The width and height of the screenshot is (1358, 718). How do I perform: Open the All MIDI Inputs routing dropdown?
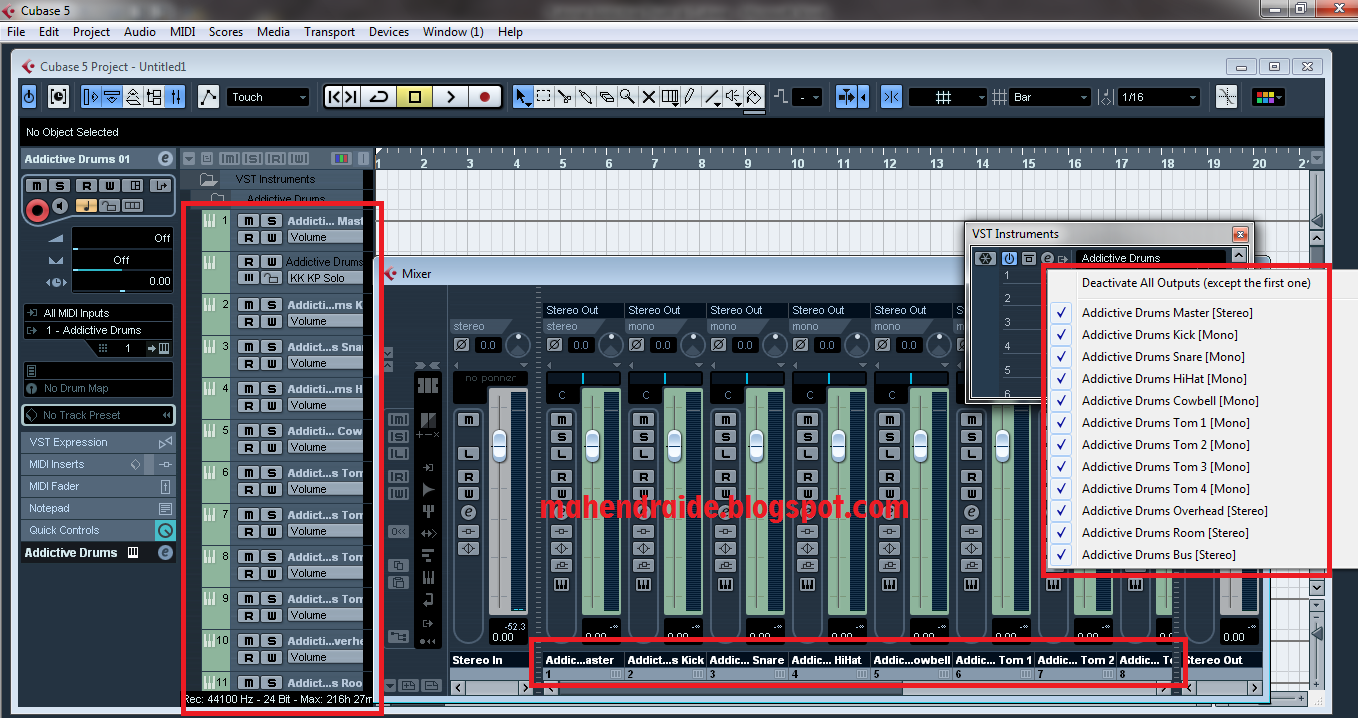coord(98,313)
